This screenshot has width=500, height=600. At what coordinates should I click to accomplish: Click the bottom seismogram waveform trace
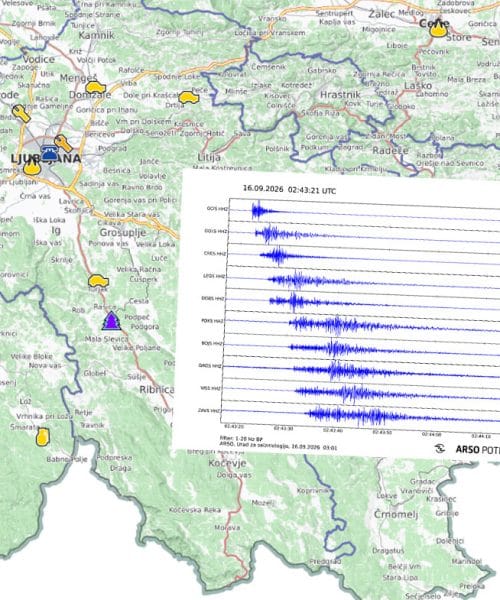tap(361, 416)
